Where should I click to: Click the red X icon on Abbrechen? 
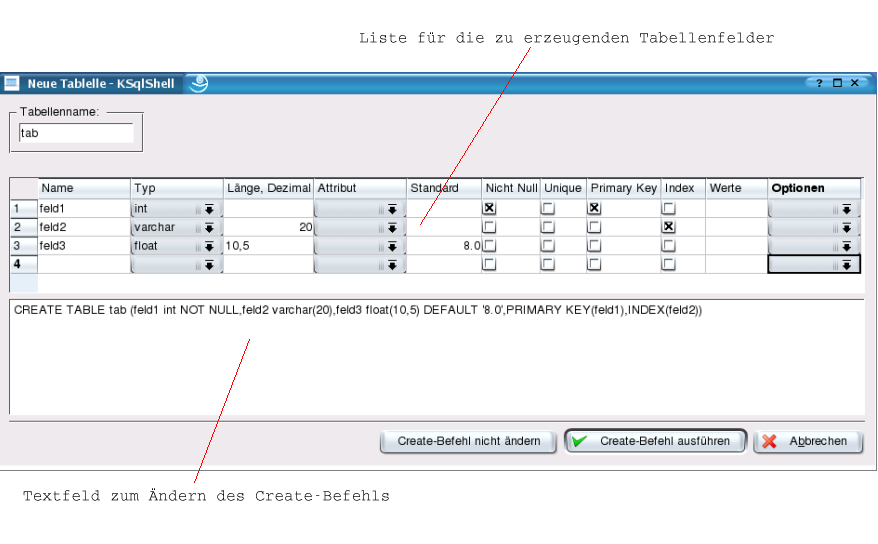tap(768, 441)
